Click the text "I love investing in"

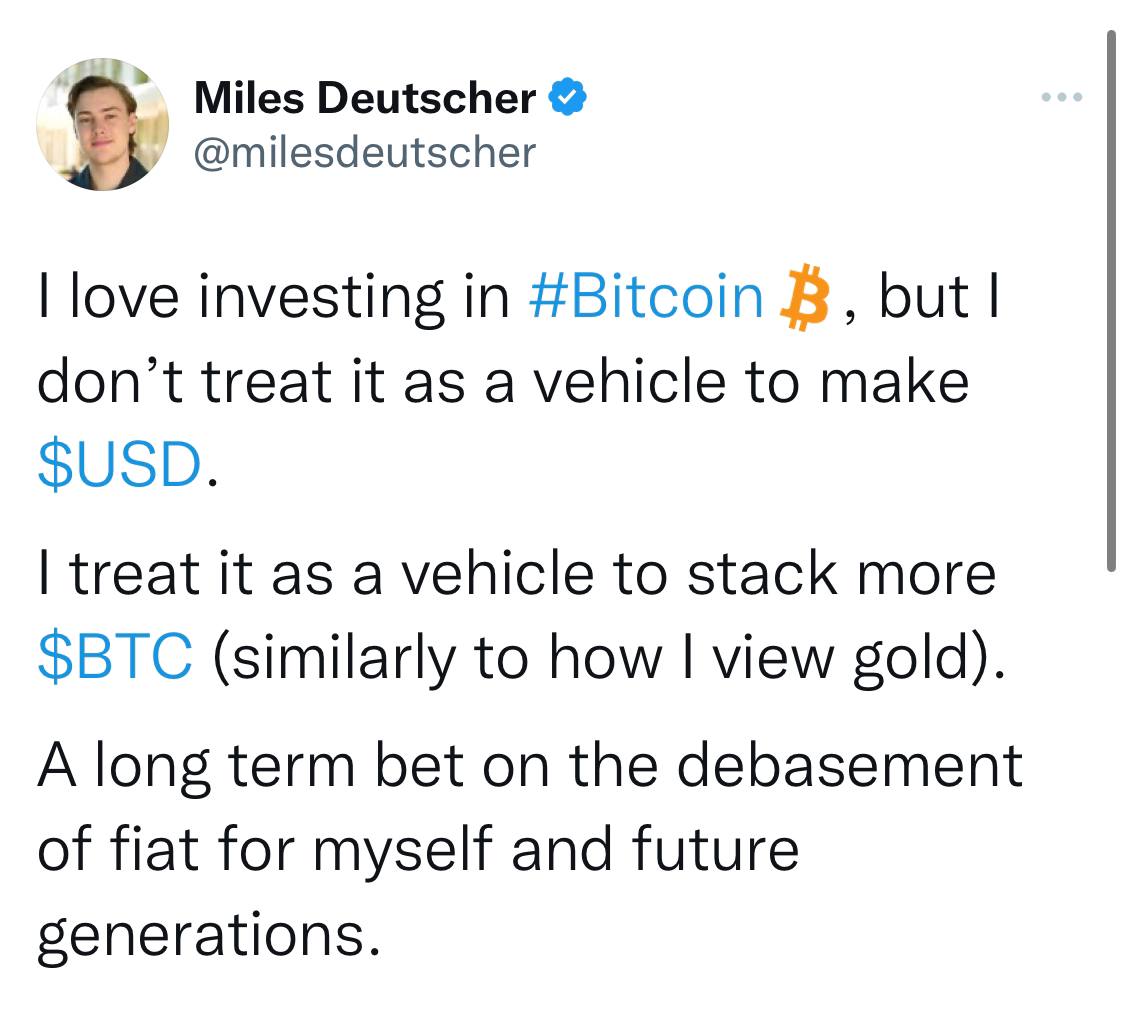pos(273,298)
